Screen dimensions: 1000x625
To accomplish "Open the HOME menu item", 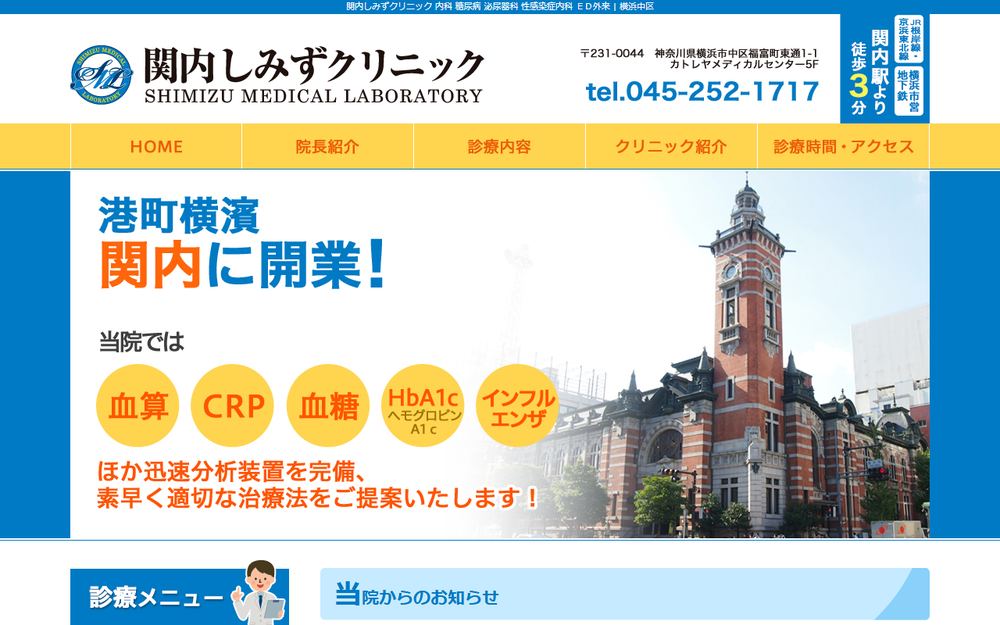I will pos(156,147).
